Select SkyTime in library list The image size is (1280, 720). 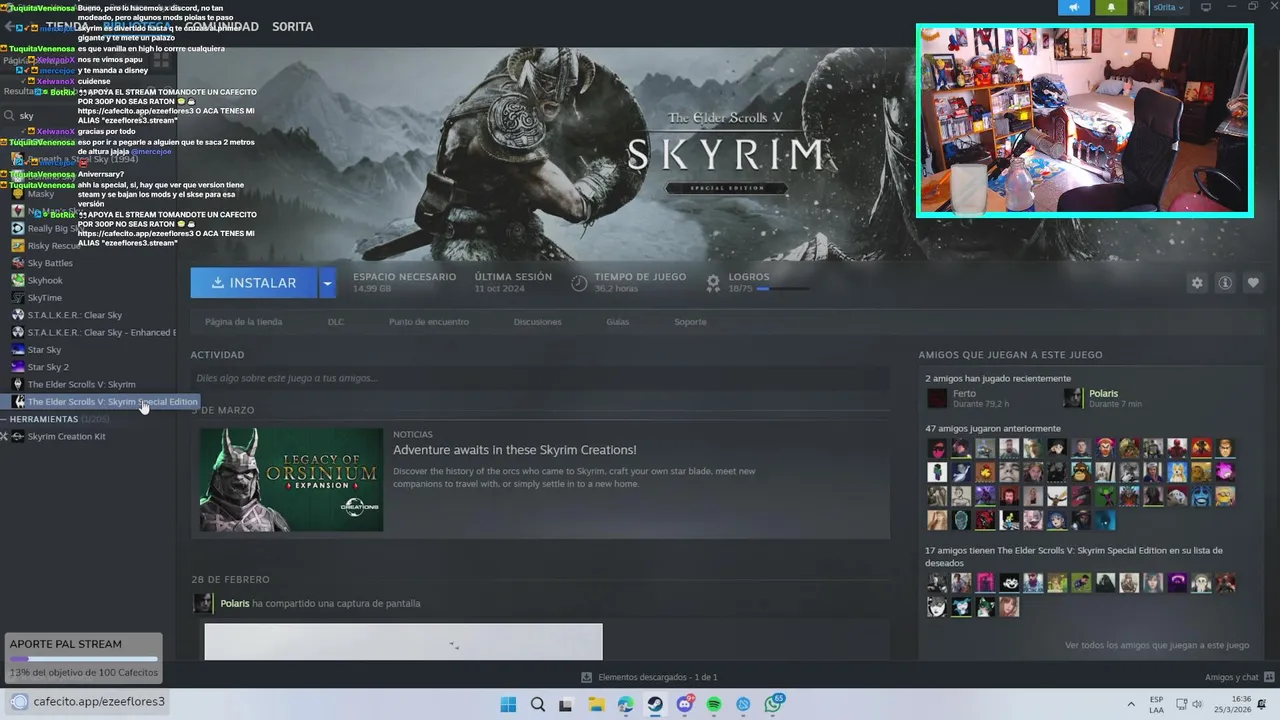(44, 298)
